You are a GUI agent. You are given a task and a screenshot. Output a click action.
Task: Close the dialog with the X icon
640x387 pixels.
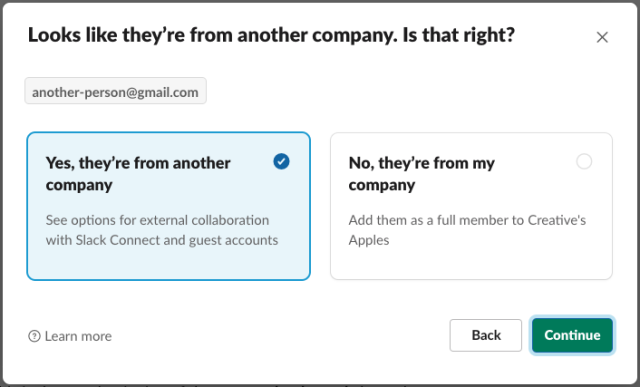pos(602,37)
